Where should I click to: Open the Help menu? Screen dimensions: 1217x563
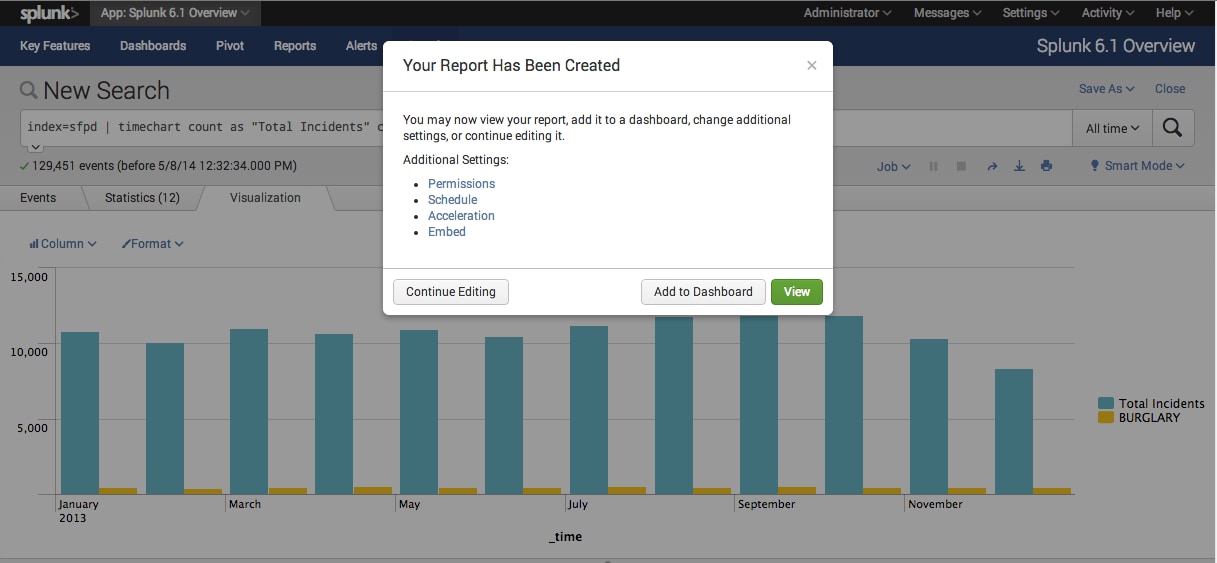1175,13
